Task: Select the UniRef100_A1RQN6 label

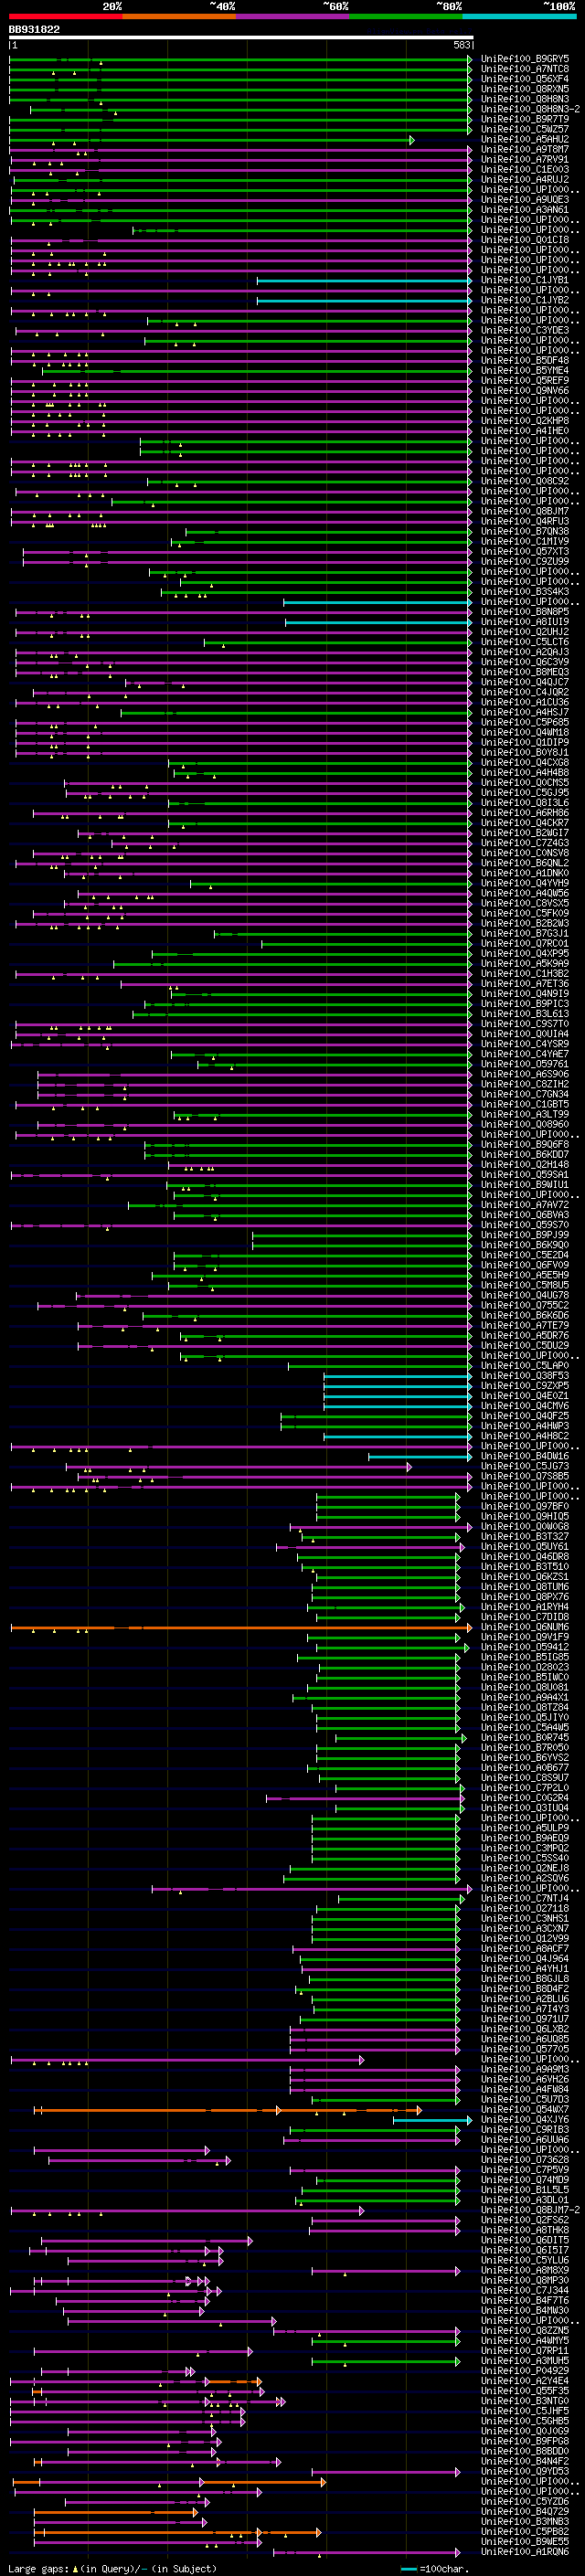Action: point(525,2552)
